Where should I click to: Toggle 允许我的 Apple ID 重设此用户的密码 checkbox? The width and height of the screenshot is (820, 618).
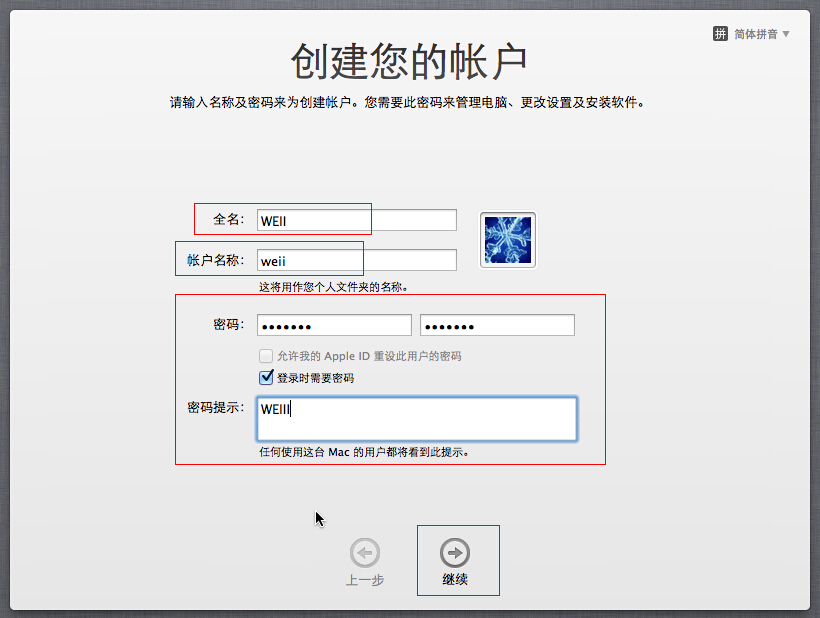[266, 356]
